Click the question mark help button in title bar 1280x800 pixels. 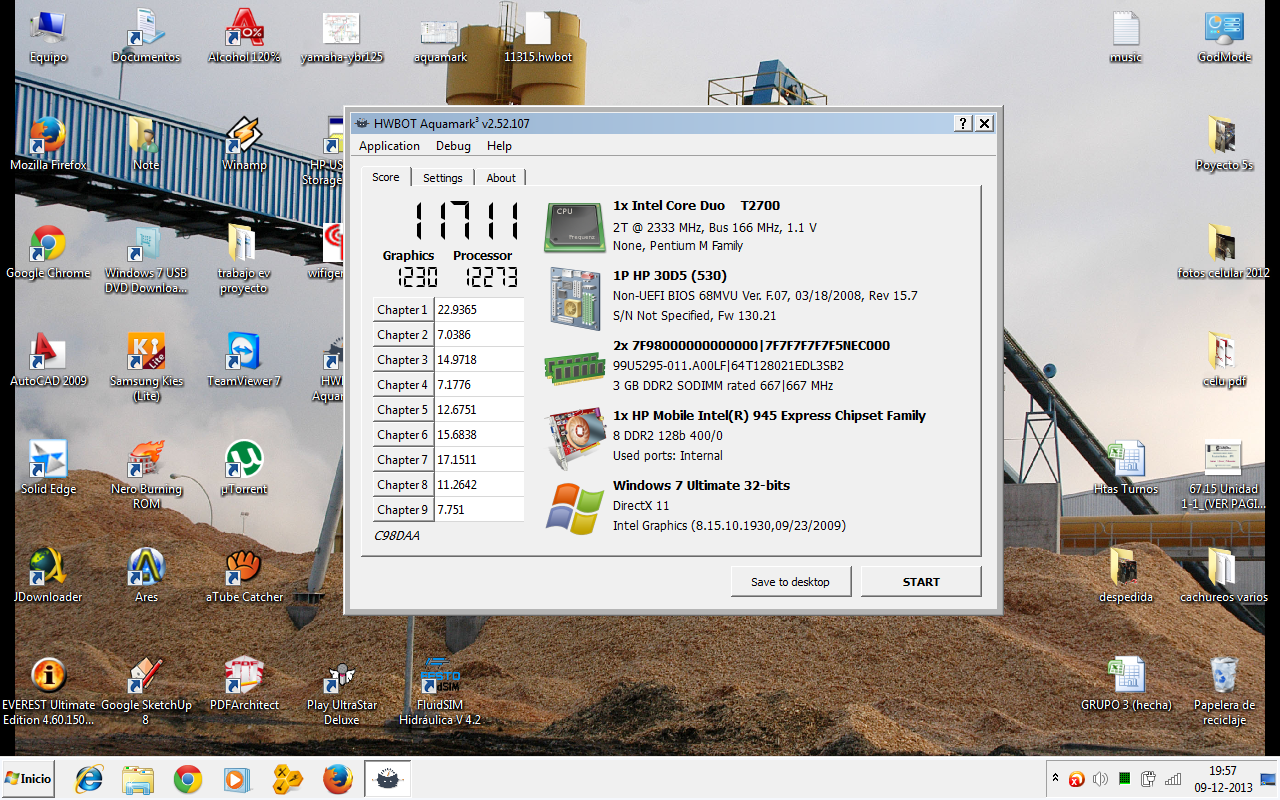coord(962,123)
